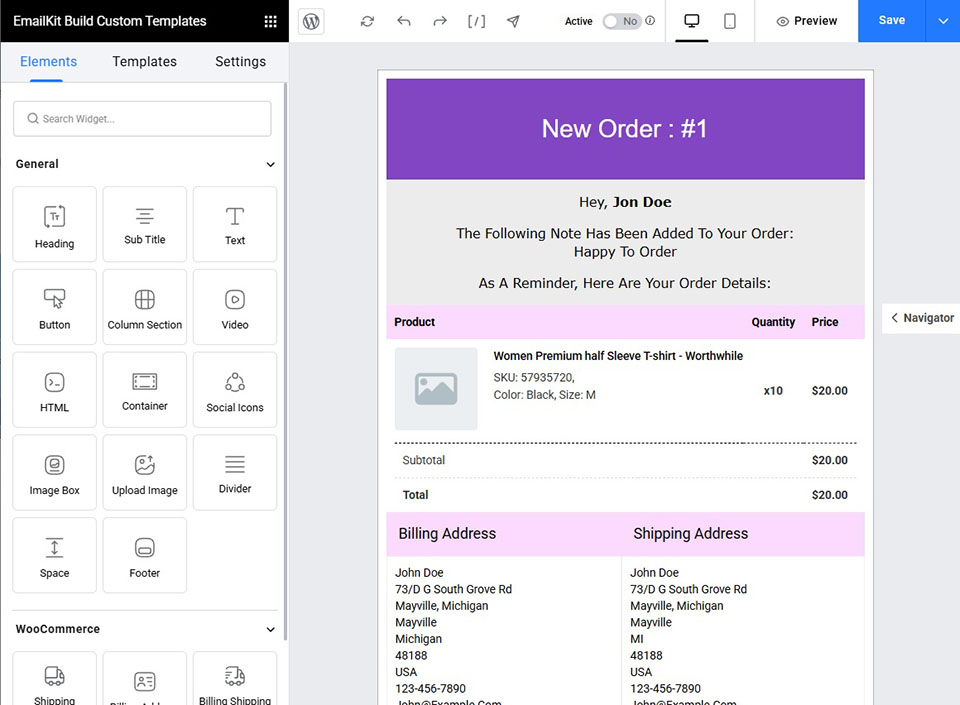Open the apps grid menu icon
This screenshot has width=960, height=705.
(x=270, y=21)
